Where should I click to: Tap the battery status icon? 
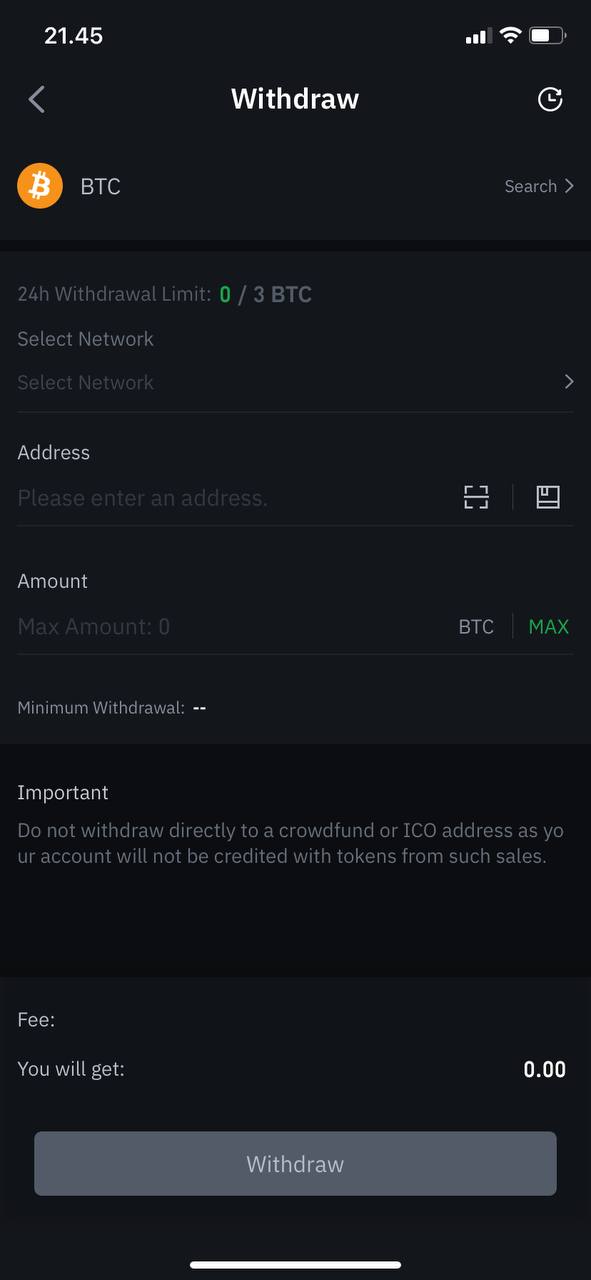548,36
